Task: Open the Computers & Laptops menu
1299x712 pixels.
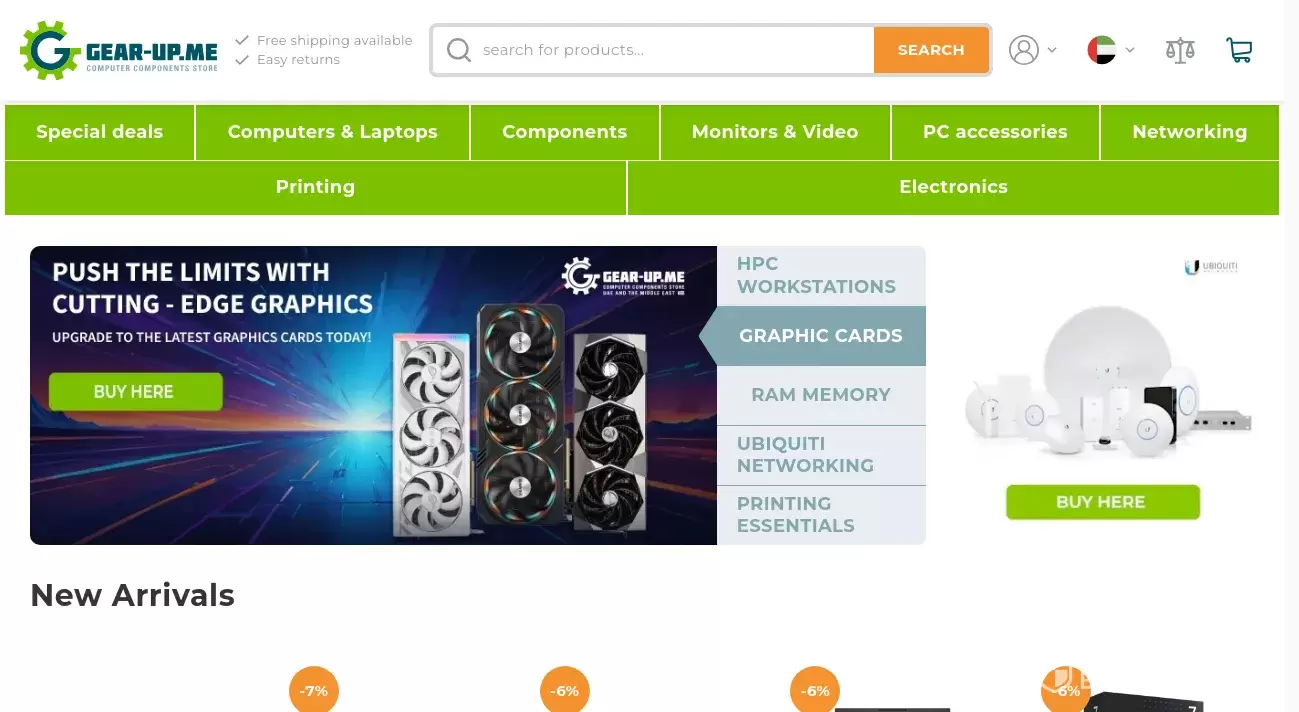Action: tap(332, 132)
